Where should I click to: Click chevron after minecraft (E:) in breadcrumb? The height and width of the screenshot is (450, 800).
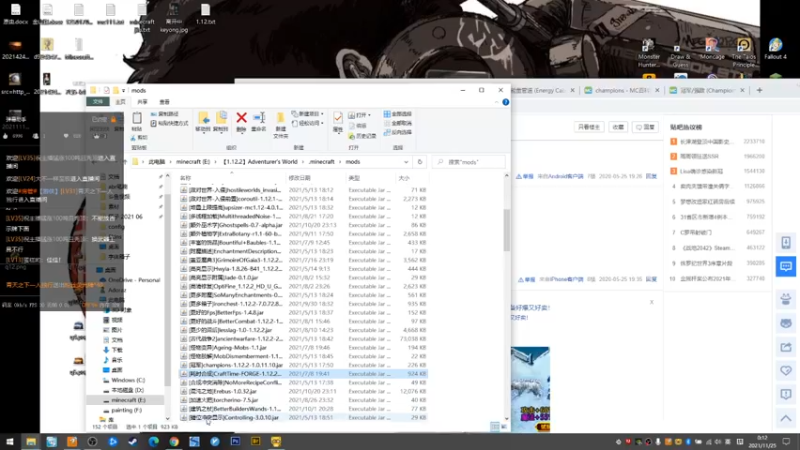pyautogui.click(x=216, y=162)
